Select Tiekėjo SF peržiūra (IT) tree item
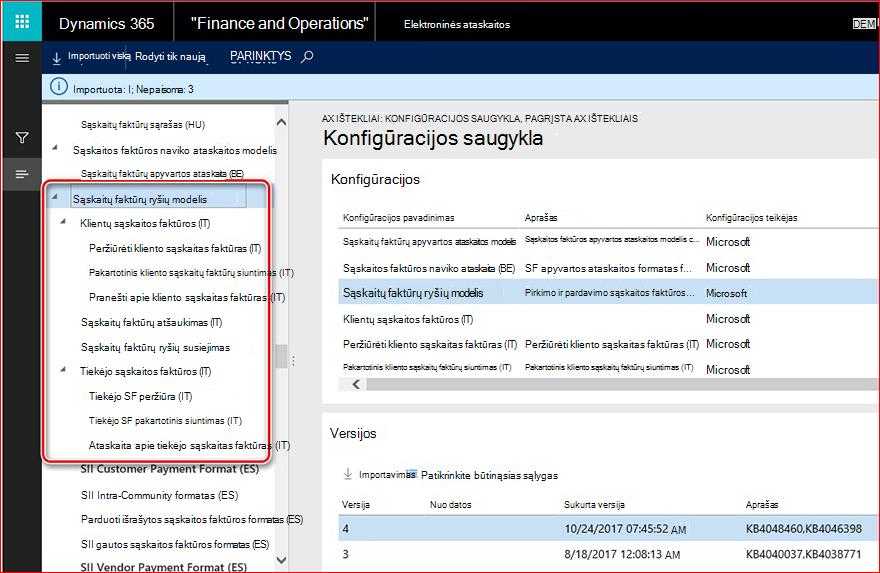The height and width of the screenshot is (573, 880). [x=140, y=396]
